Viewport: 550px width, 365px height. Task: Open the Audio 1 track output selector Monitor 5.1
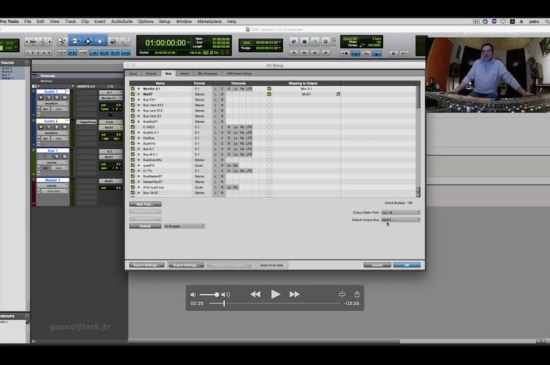110,98
